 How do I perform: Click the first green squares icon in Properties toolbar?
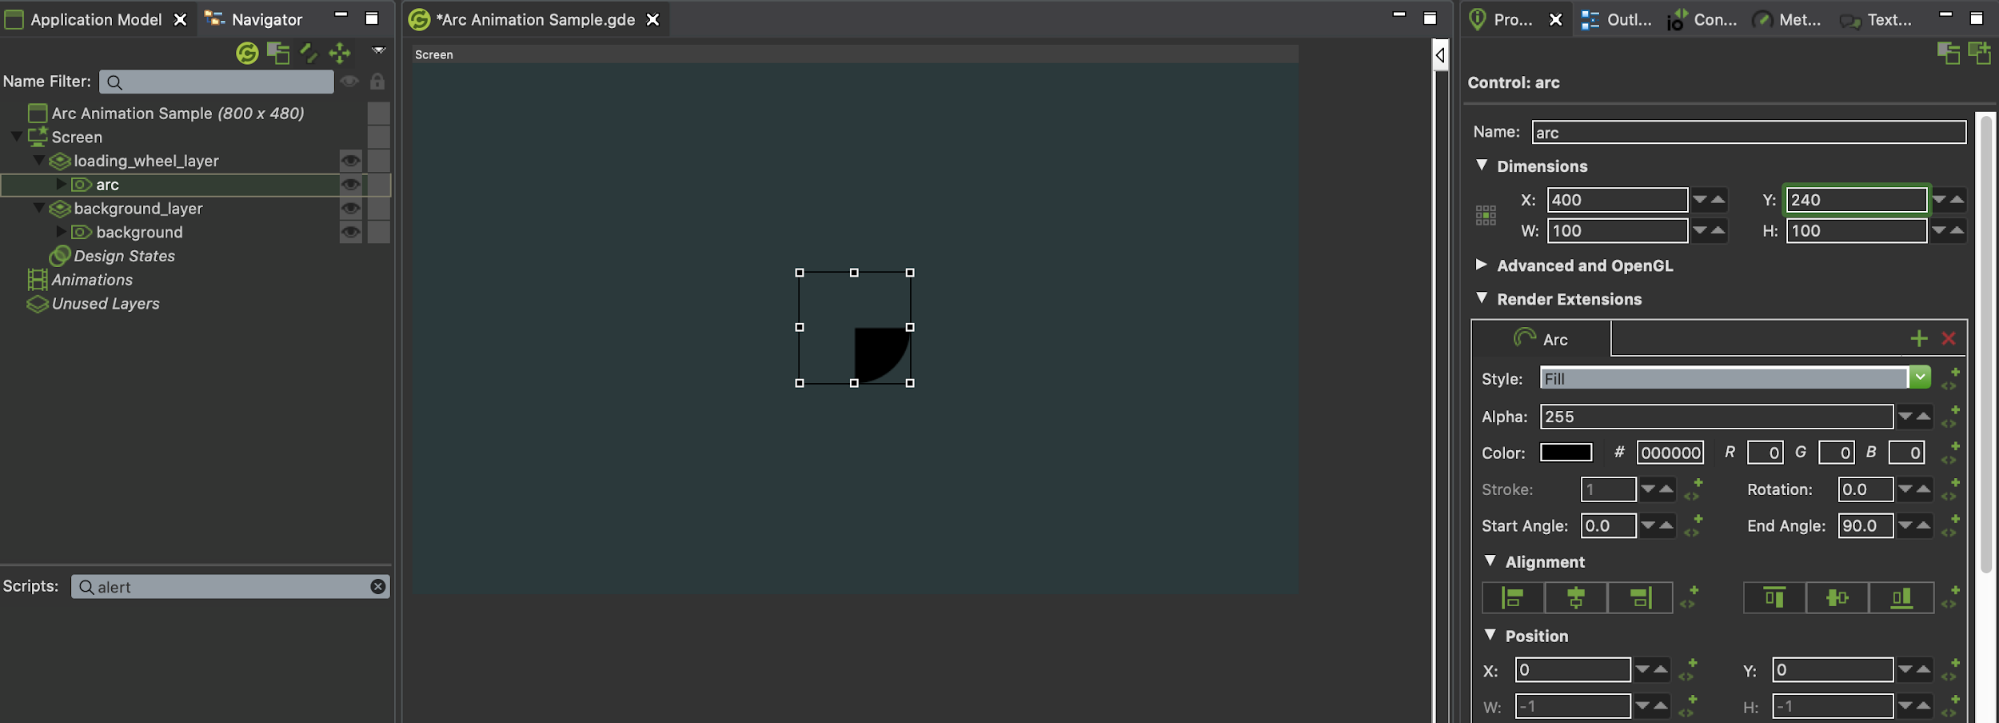click(1948, 53)
